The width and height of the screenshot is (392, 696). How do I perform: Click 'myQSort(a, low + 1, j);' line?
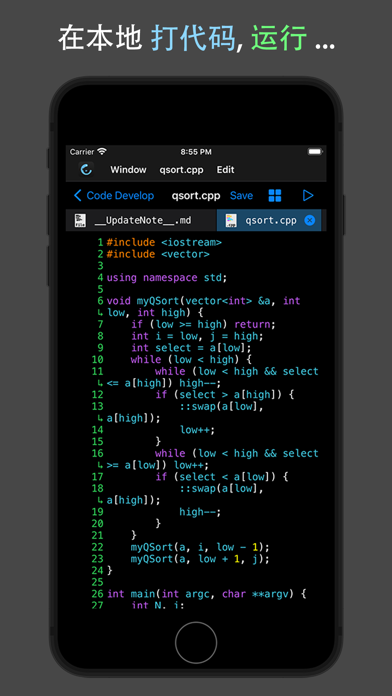(200, 558)
